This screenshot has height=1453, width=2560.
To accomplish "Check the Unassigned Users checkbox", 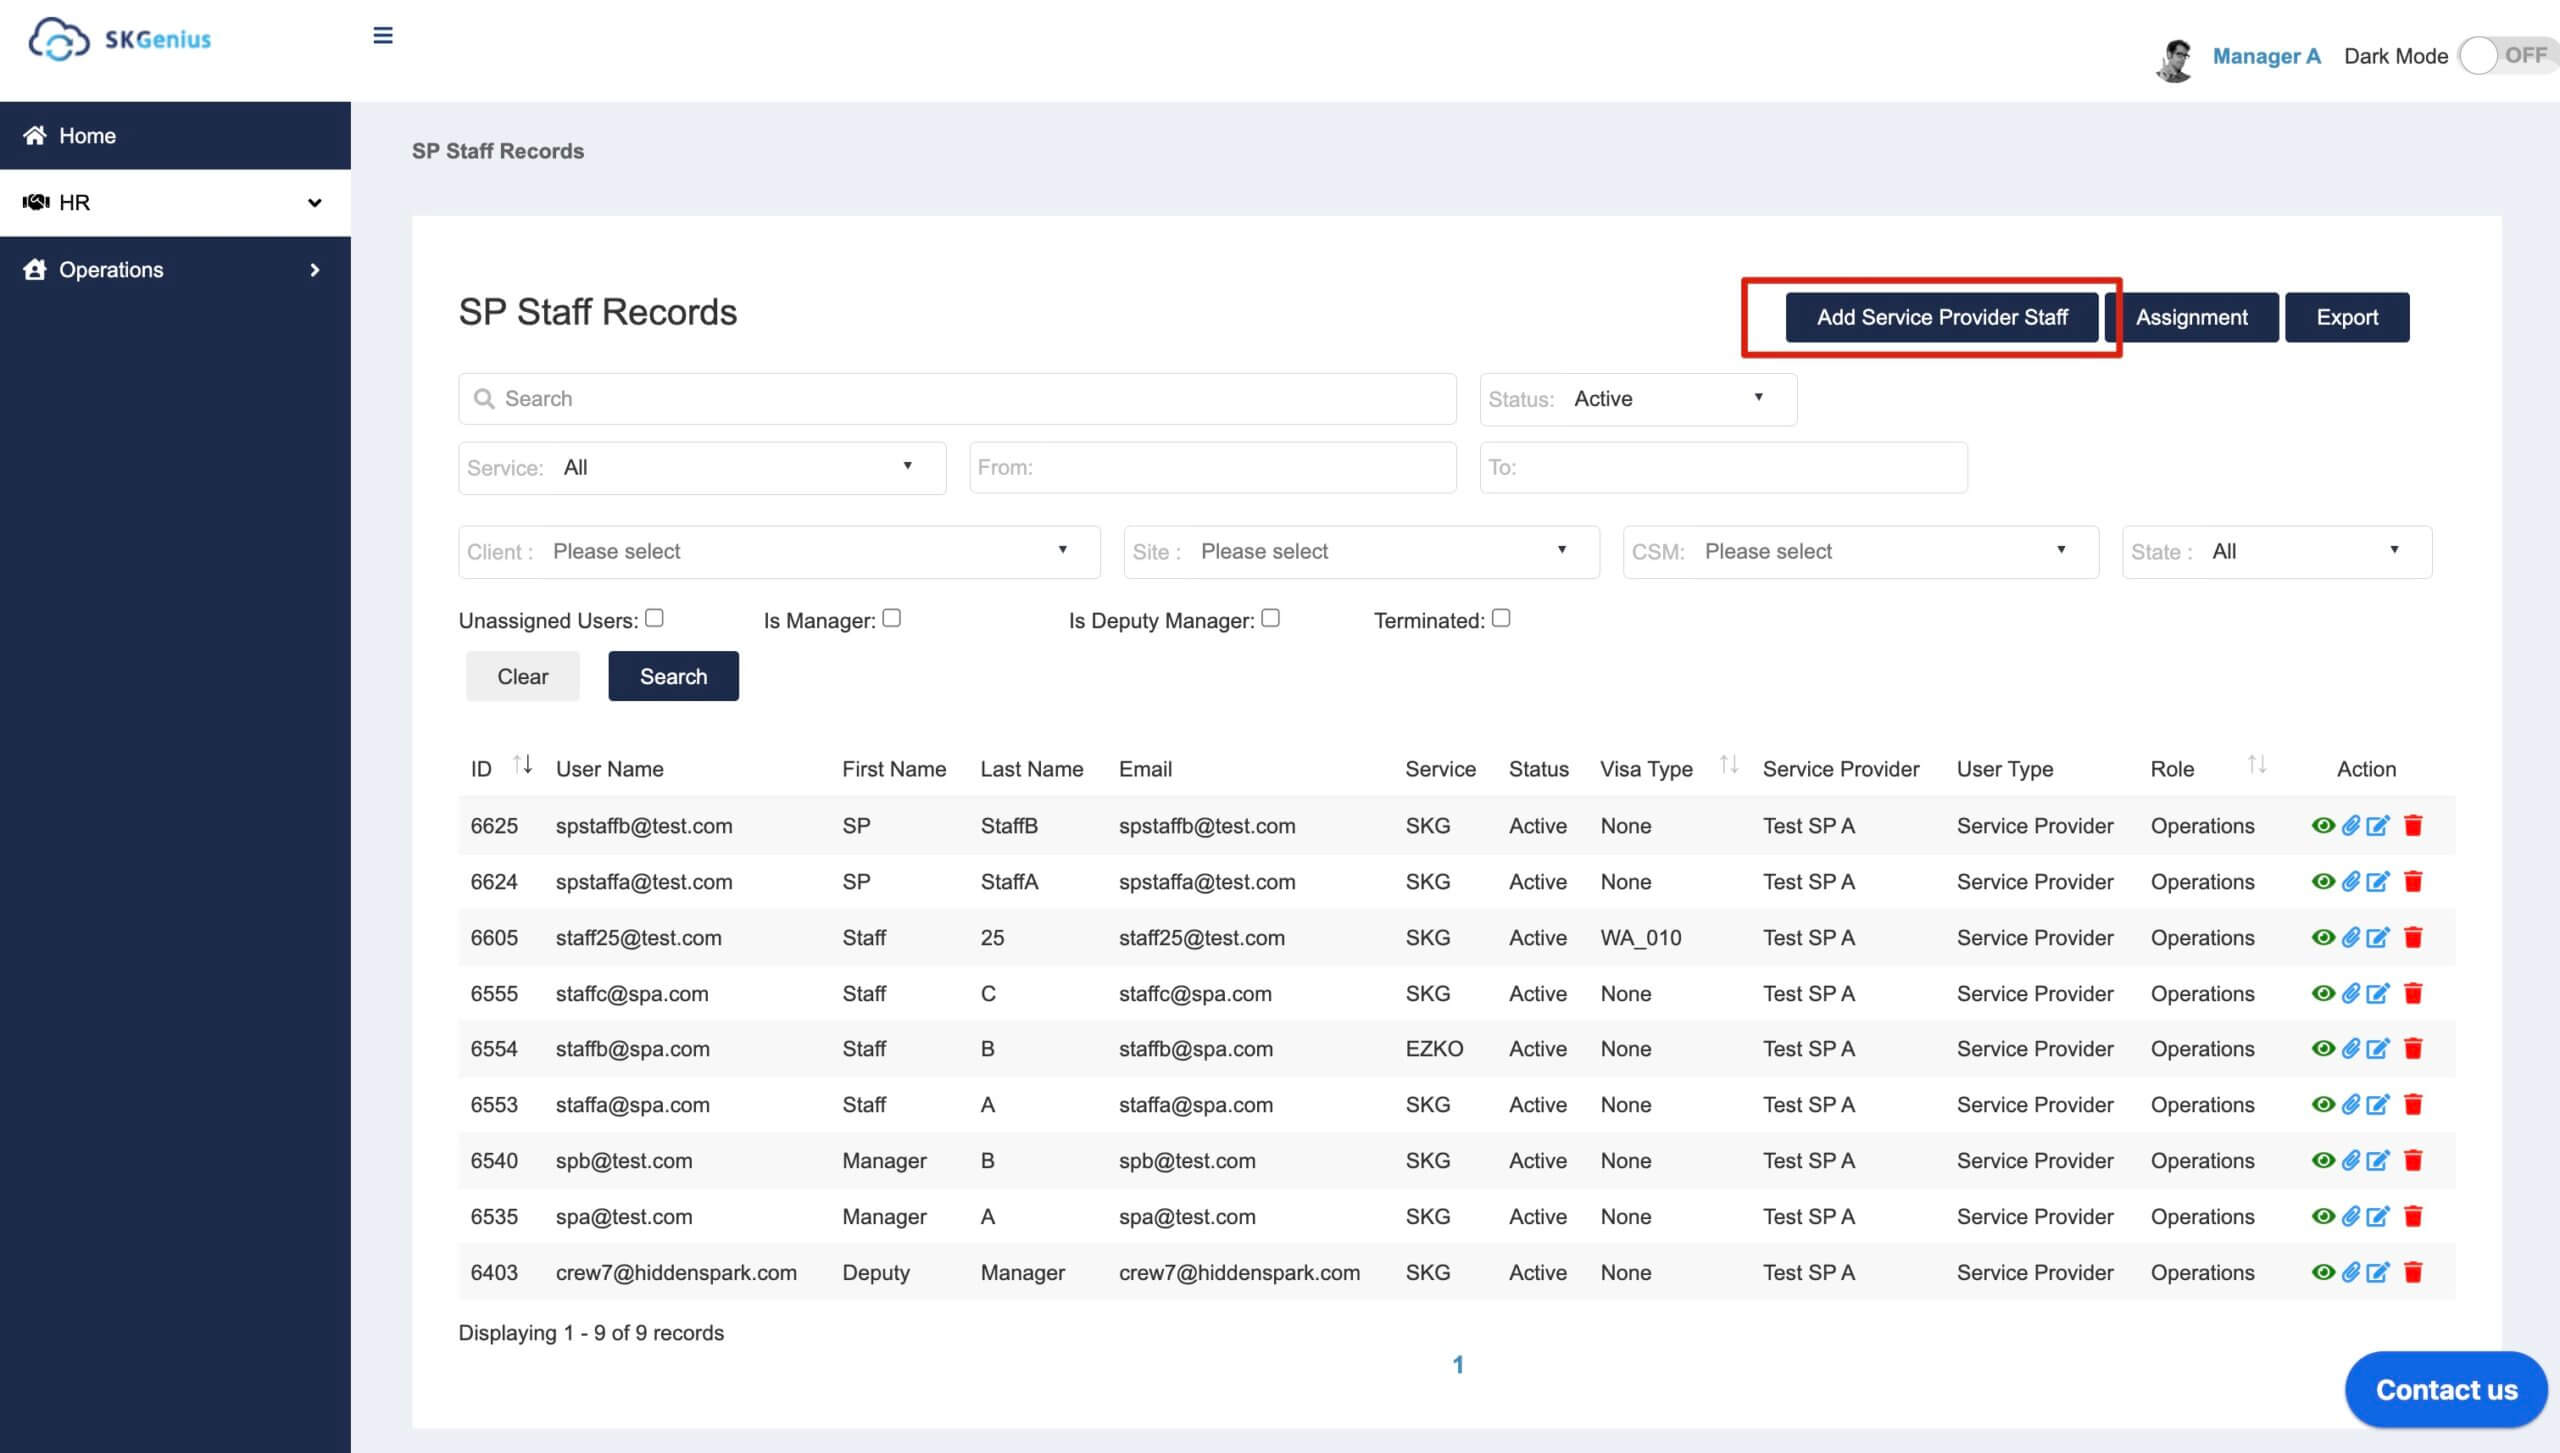I will 654,618.
